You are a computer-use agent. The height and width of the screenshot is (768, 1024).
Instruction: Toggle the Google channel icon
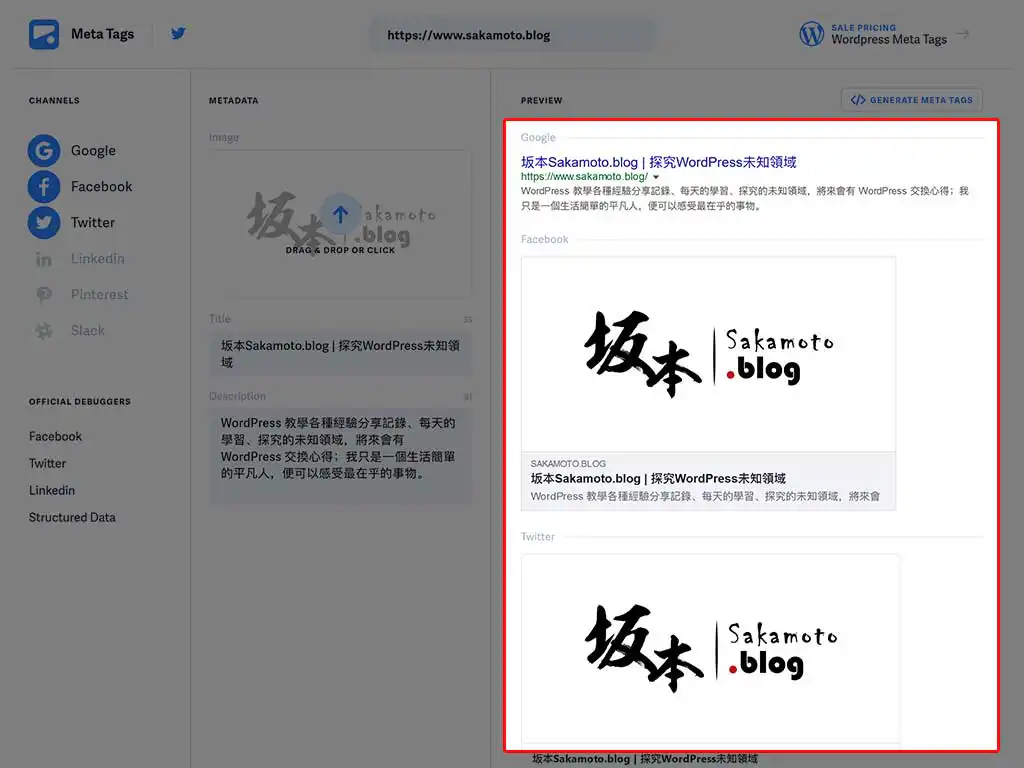pyautogui.click(x=43, y=151)
